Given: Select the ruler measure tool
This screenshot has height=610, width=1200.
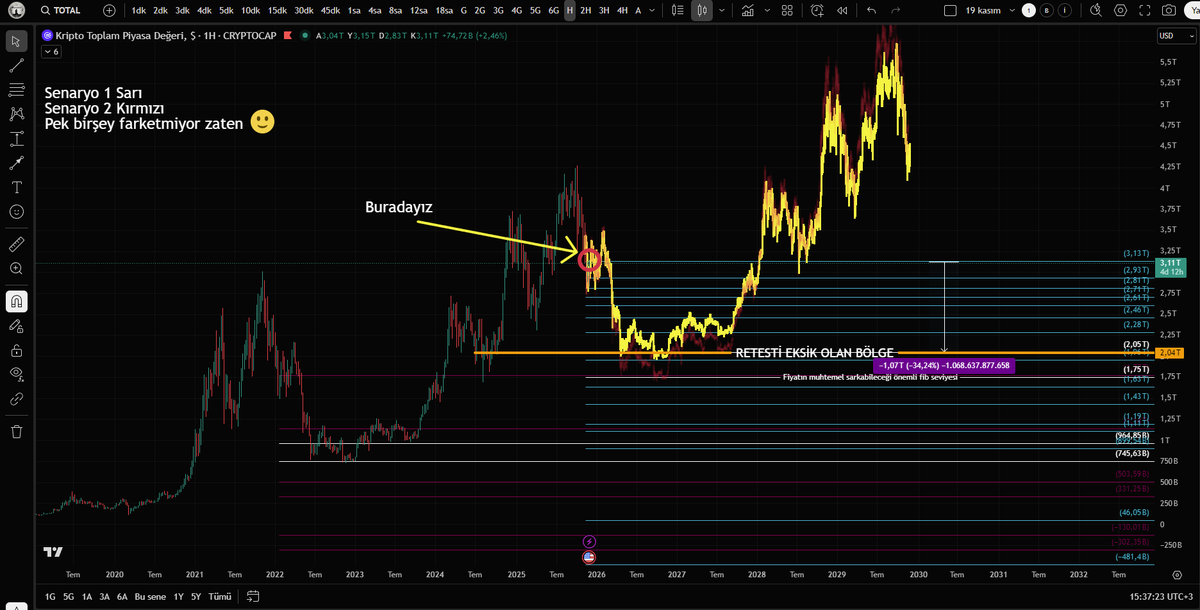Looking at the screenshot, I should (16, 244).
